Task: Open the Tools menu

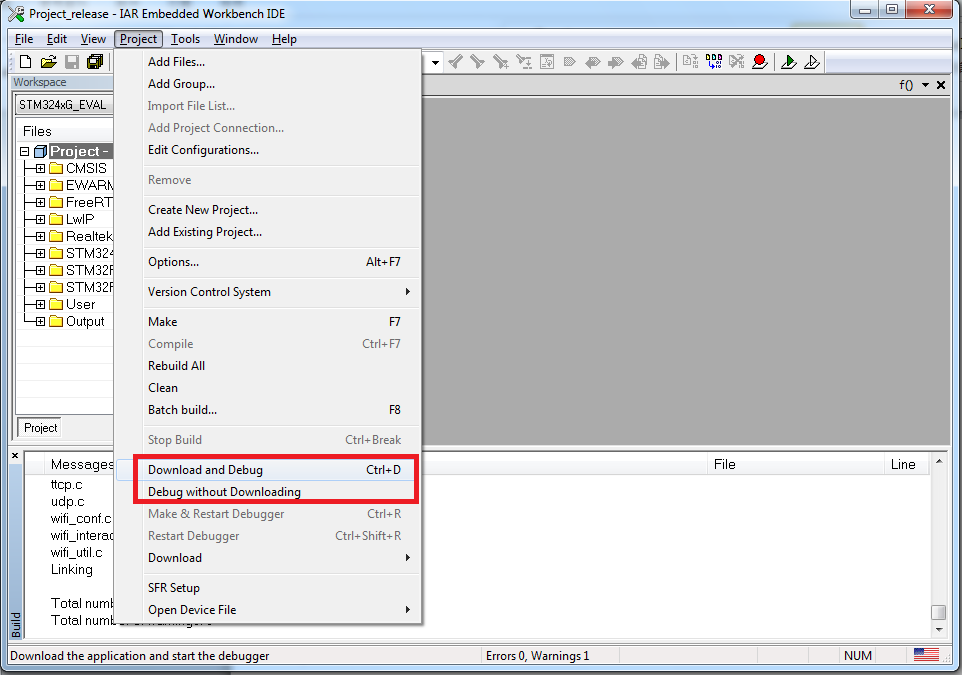Action: point(185,39)
